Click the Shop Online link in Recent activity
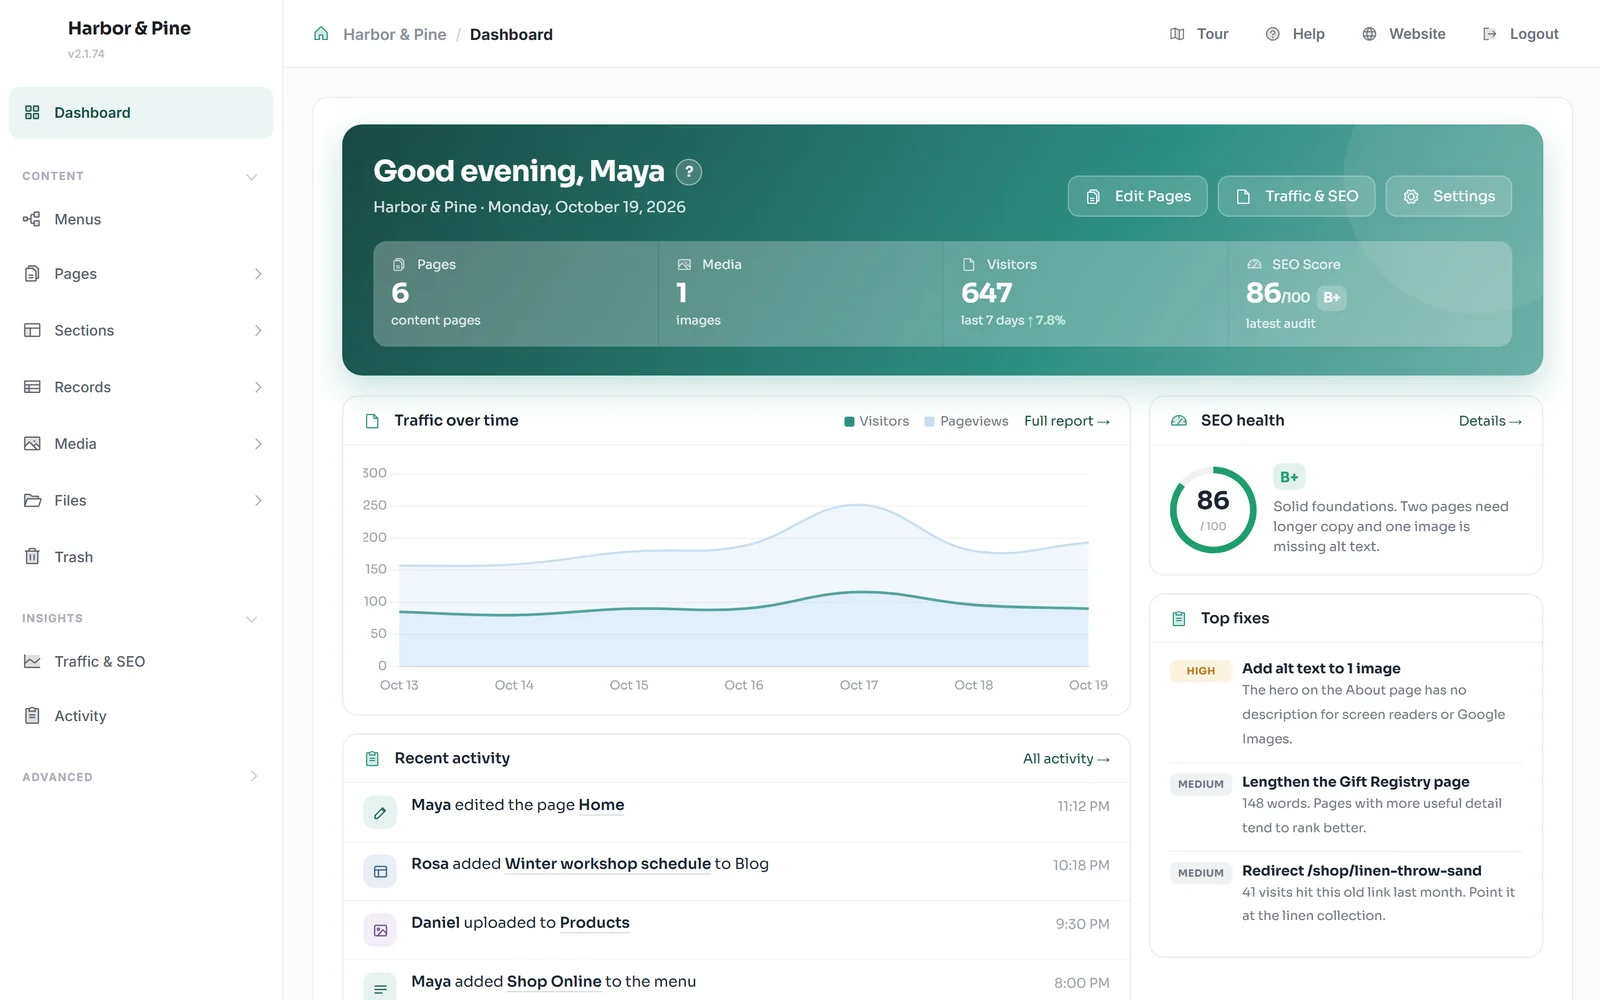Image resolution: width=1600 pixels, height=1000 pixels. (x=554, y=982)
